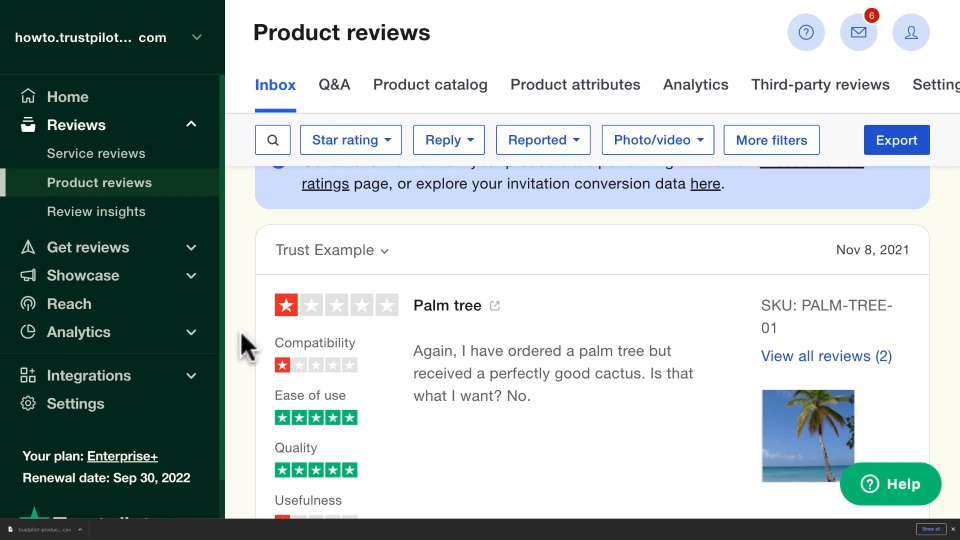Click the Reach icon in sidebar
The image size is (960, 540).
28,304
